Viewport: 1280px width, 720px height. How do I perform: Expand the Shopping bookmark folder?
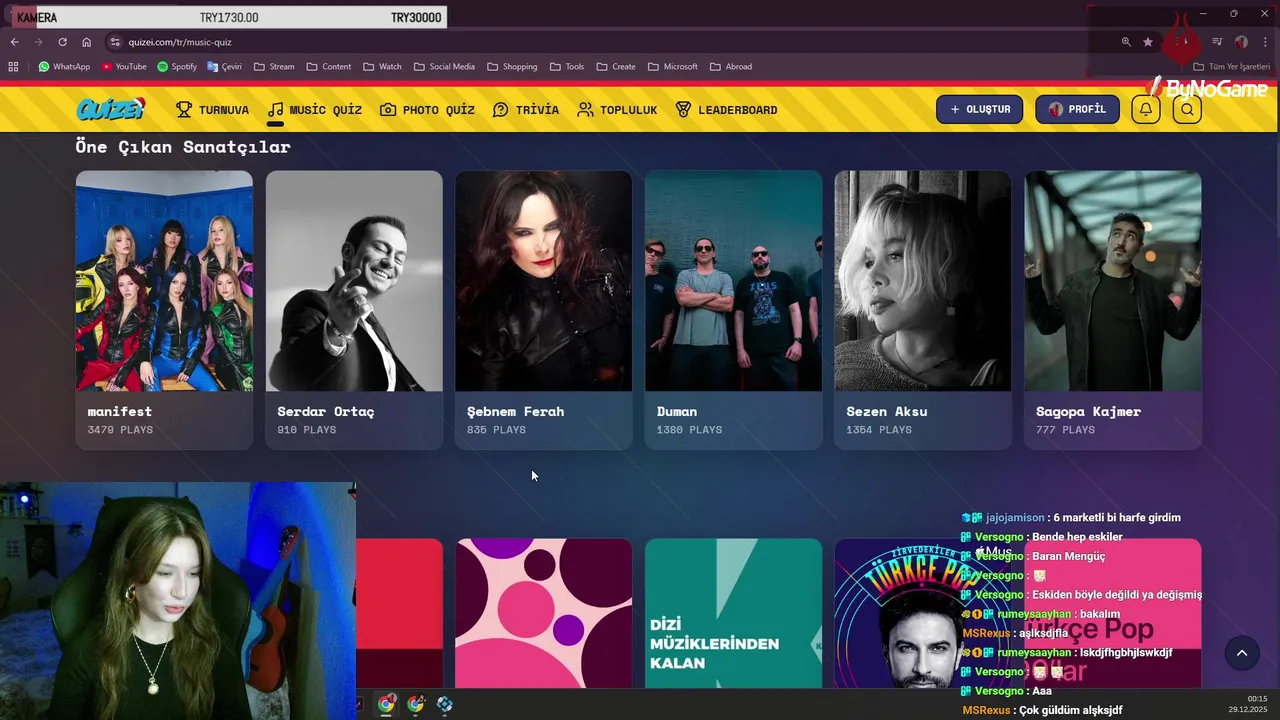(x=512, y=67)
